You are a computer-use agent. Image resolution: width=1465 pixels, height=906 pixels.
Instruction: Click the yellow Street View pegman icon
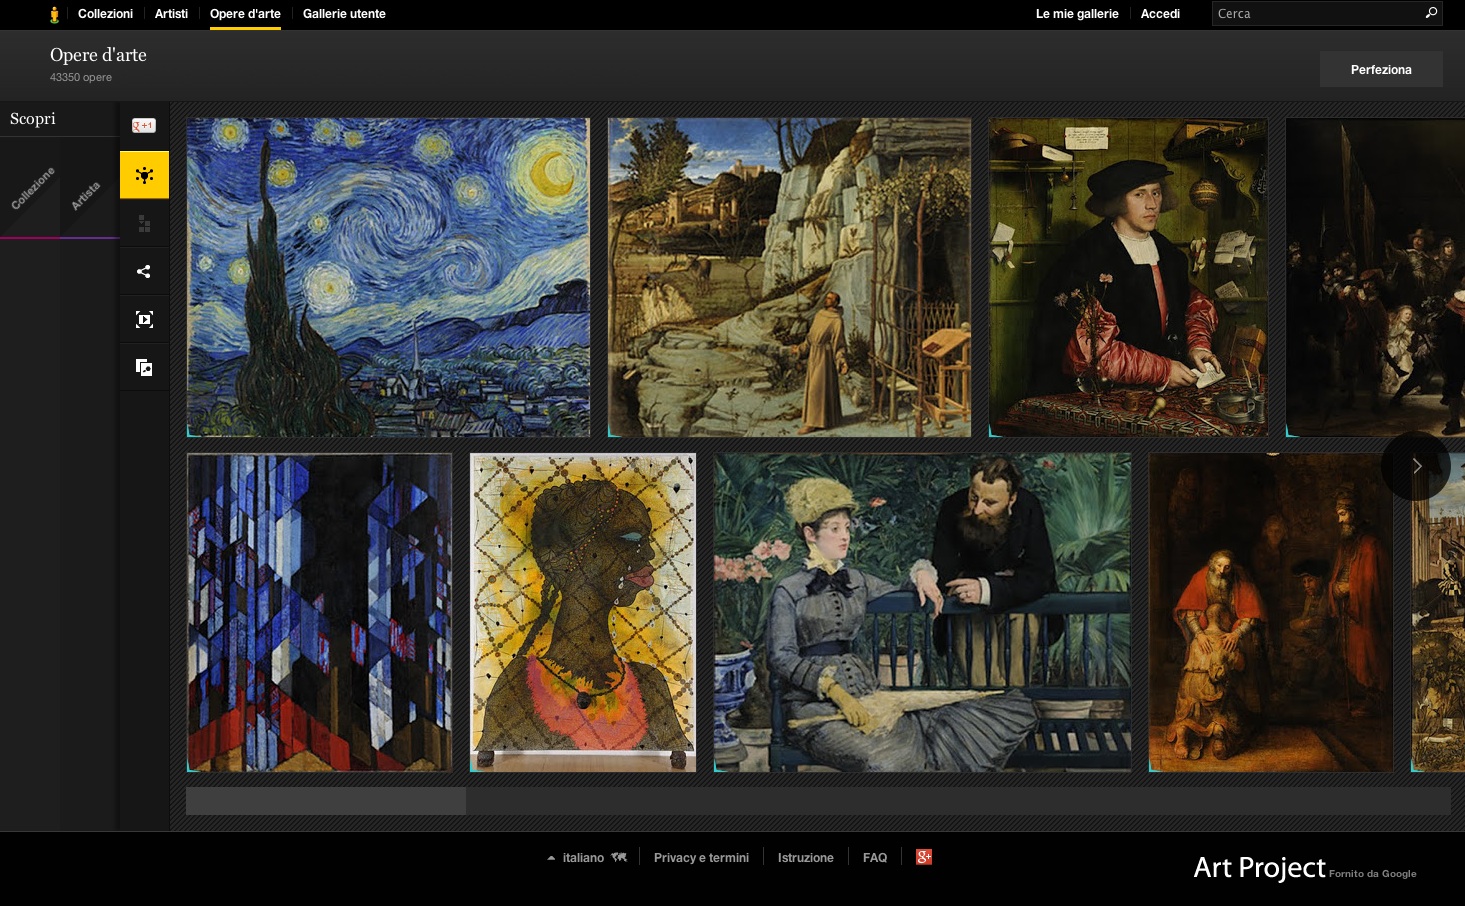pos(54,14)
